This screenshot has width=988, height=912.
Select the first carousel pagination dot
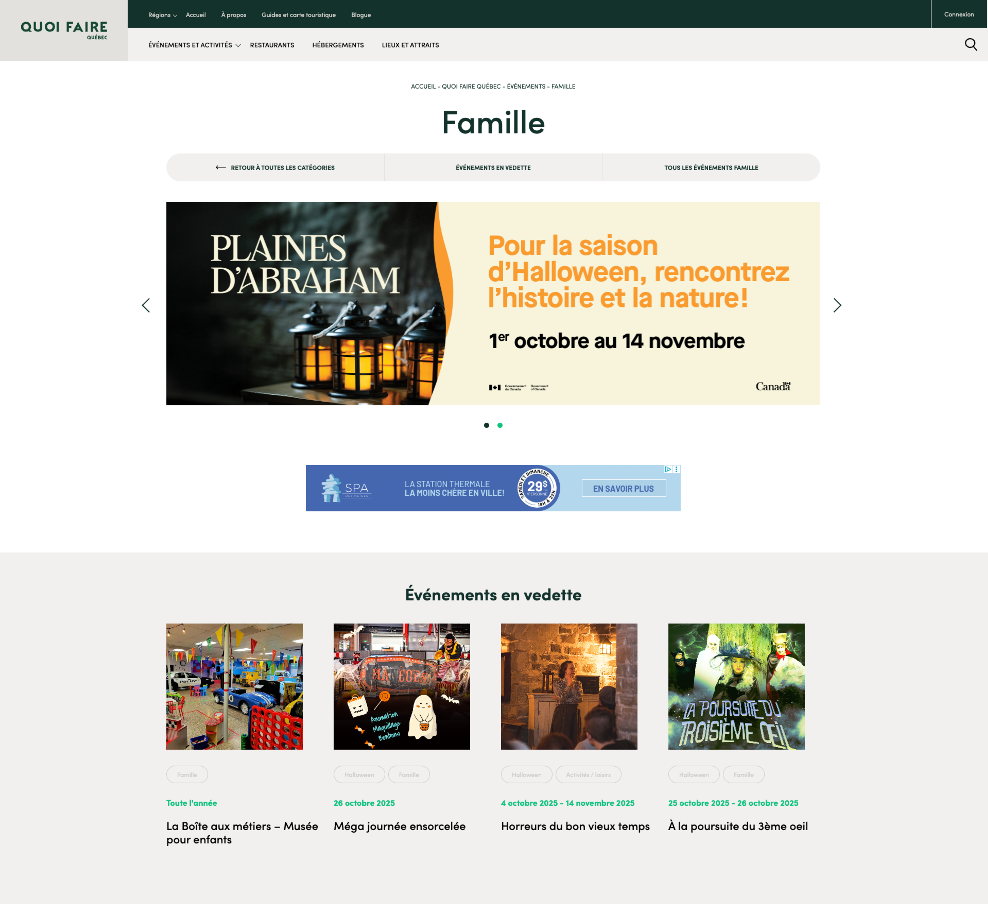[x=486, y=425]
